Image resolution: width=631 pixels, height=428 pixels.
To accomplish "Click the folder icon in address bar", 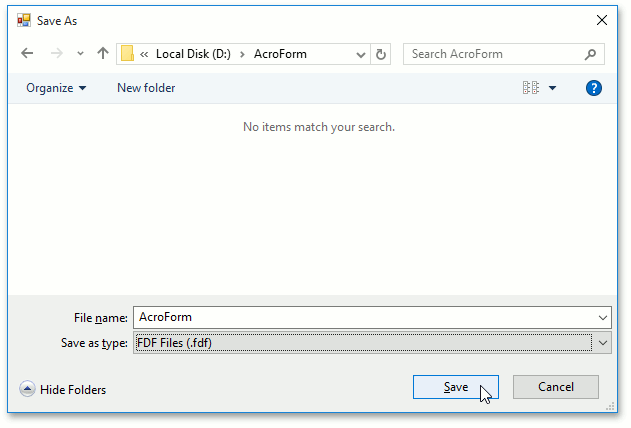I will [x=128, y=54].
